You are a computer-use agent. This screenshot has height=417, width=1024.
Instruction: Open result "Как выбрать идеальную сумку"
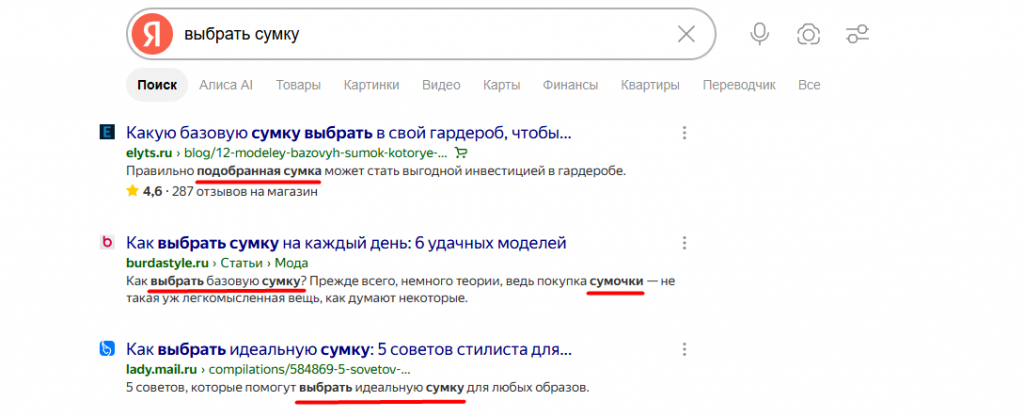[x=349, y=349]
